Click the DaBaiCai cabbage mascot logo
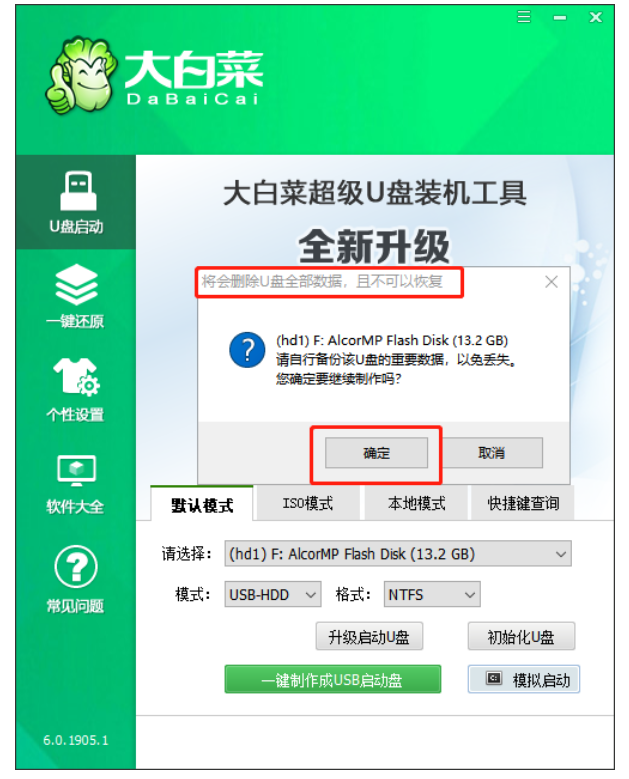 (80, 76)
